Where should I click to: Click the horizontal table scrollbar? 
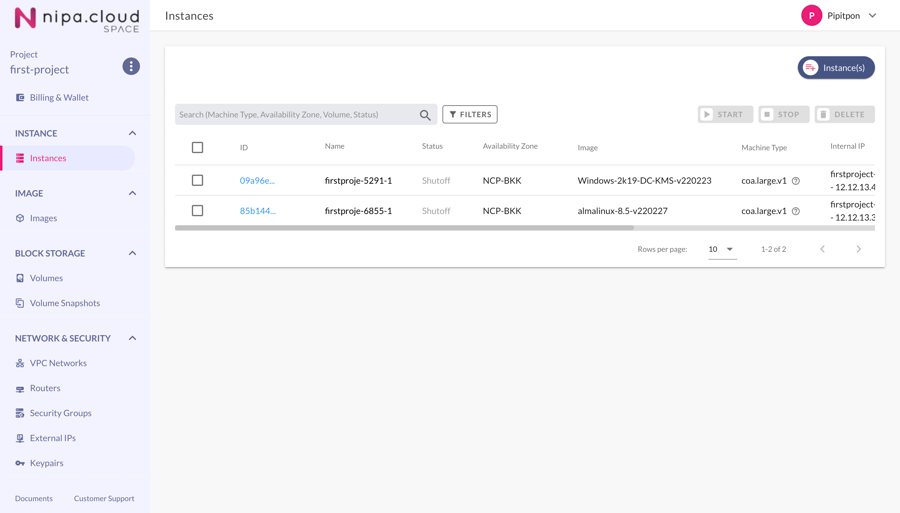pyautogui.click(x=404, y=228)
